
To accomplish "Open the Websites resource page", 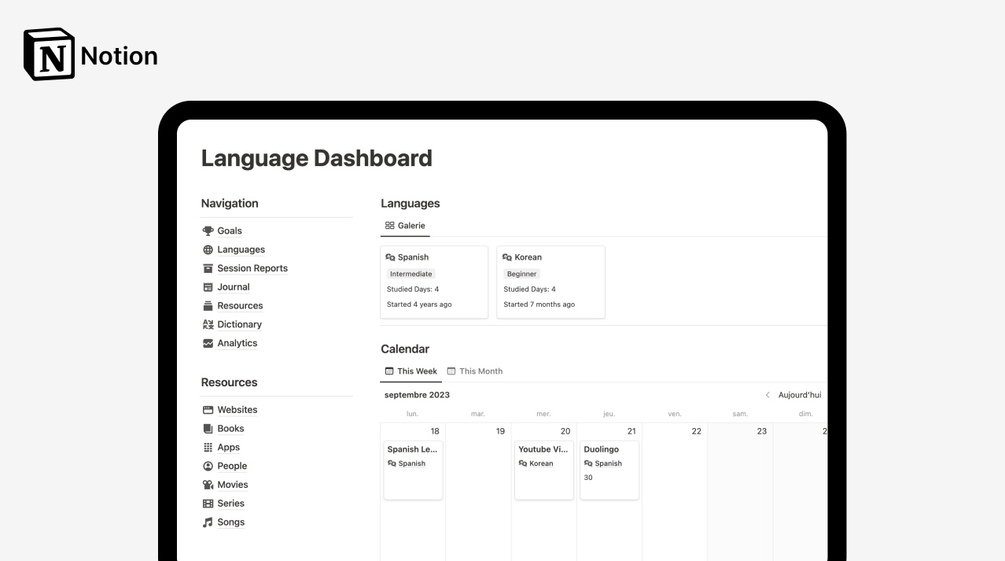I will pyautogui.click(x=237, y=410).
